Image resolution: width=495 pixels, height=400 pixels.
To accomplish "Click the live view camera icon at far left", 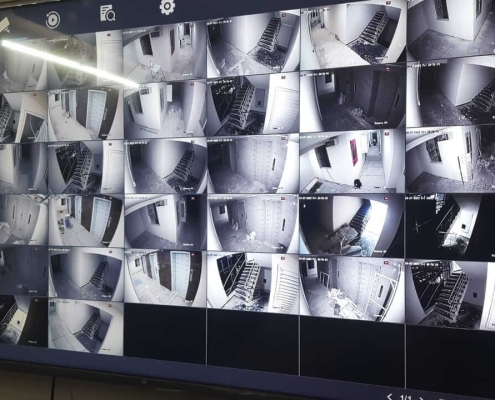I will tap(4, 26).
